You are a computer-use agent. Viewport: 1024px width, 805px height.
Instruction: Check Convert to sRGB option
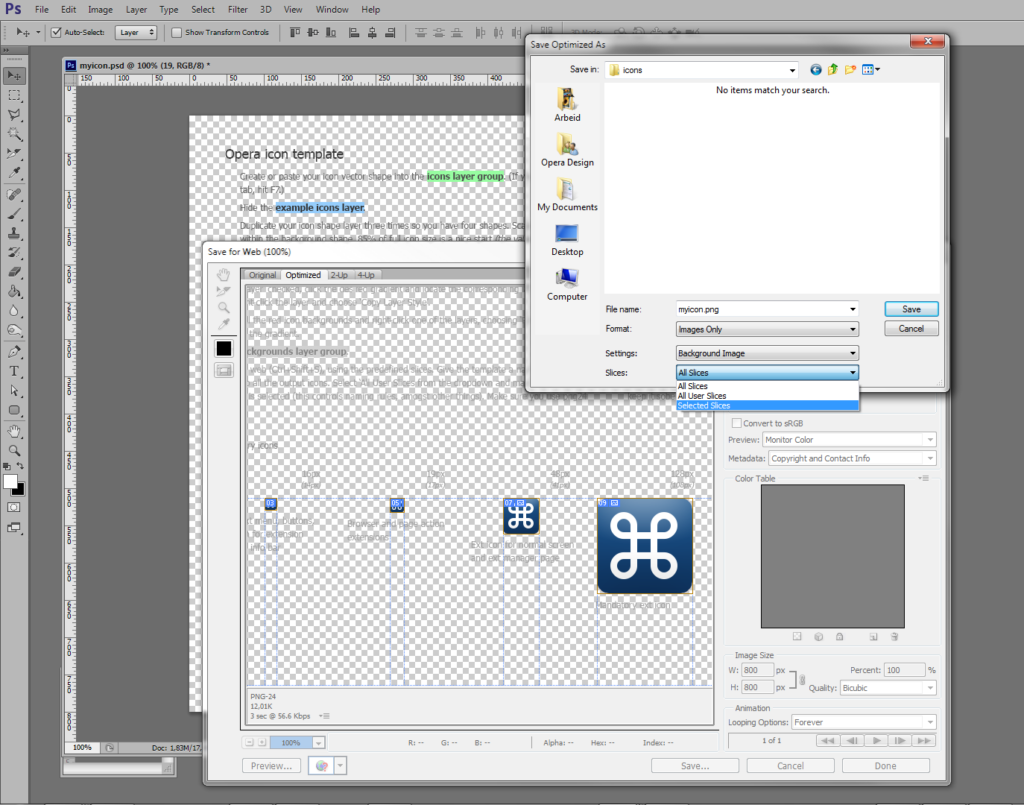point(738,423)
